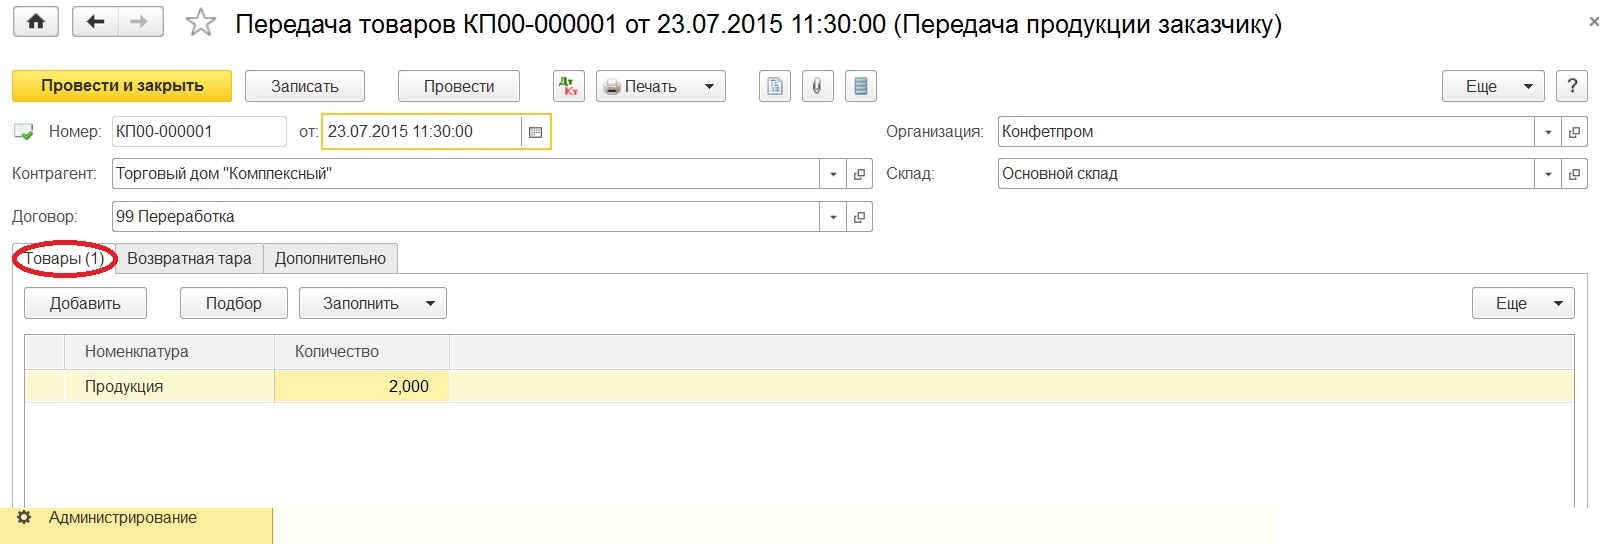Select the Количество cell with 2,000
The height and width of the screenshot is (544, 1604).
tap(361, 386)
